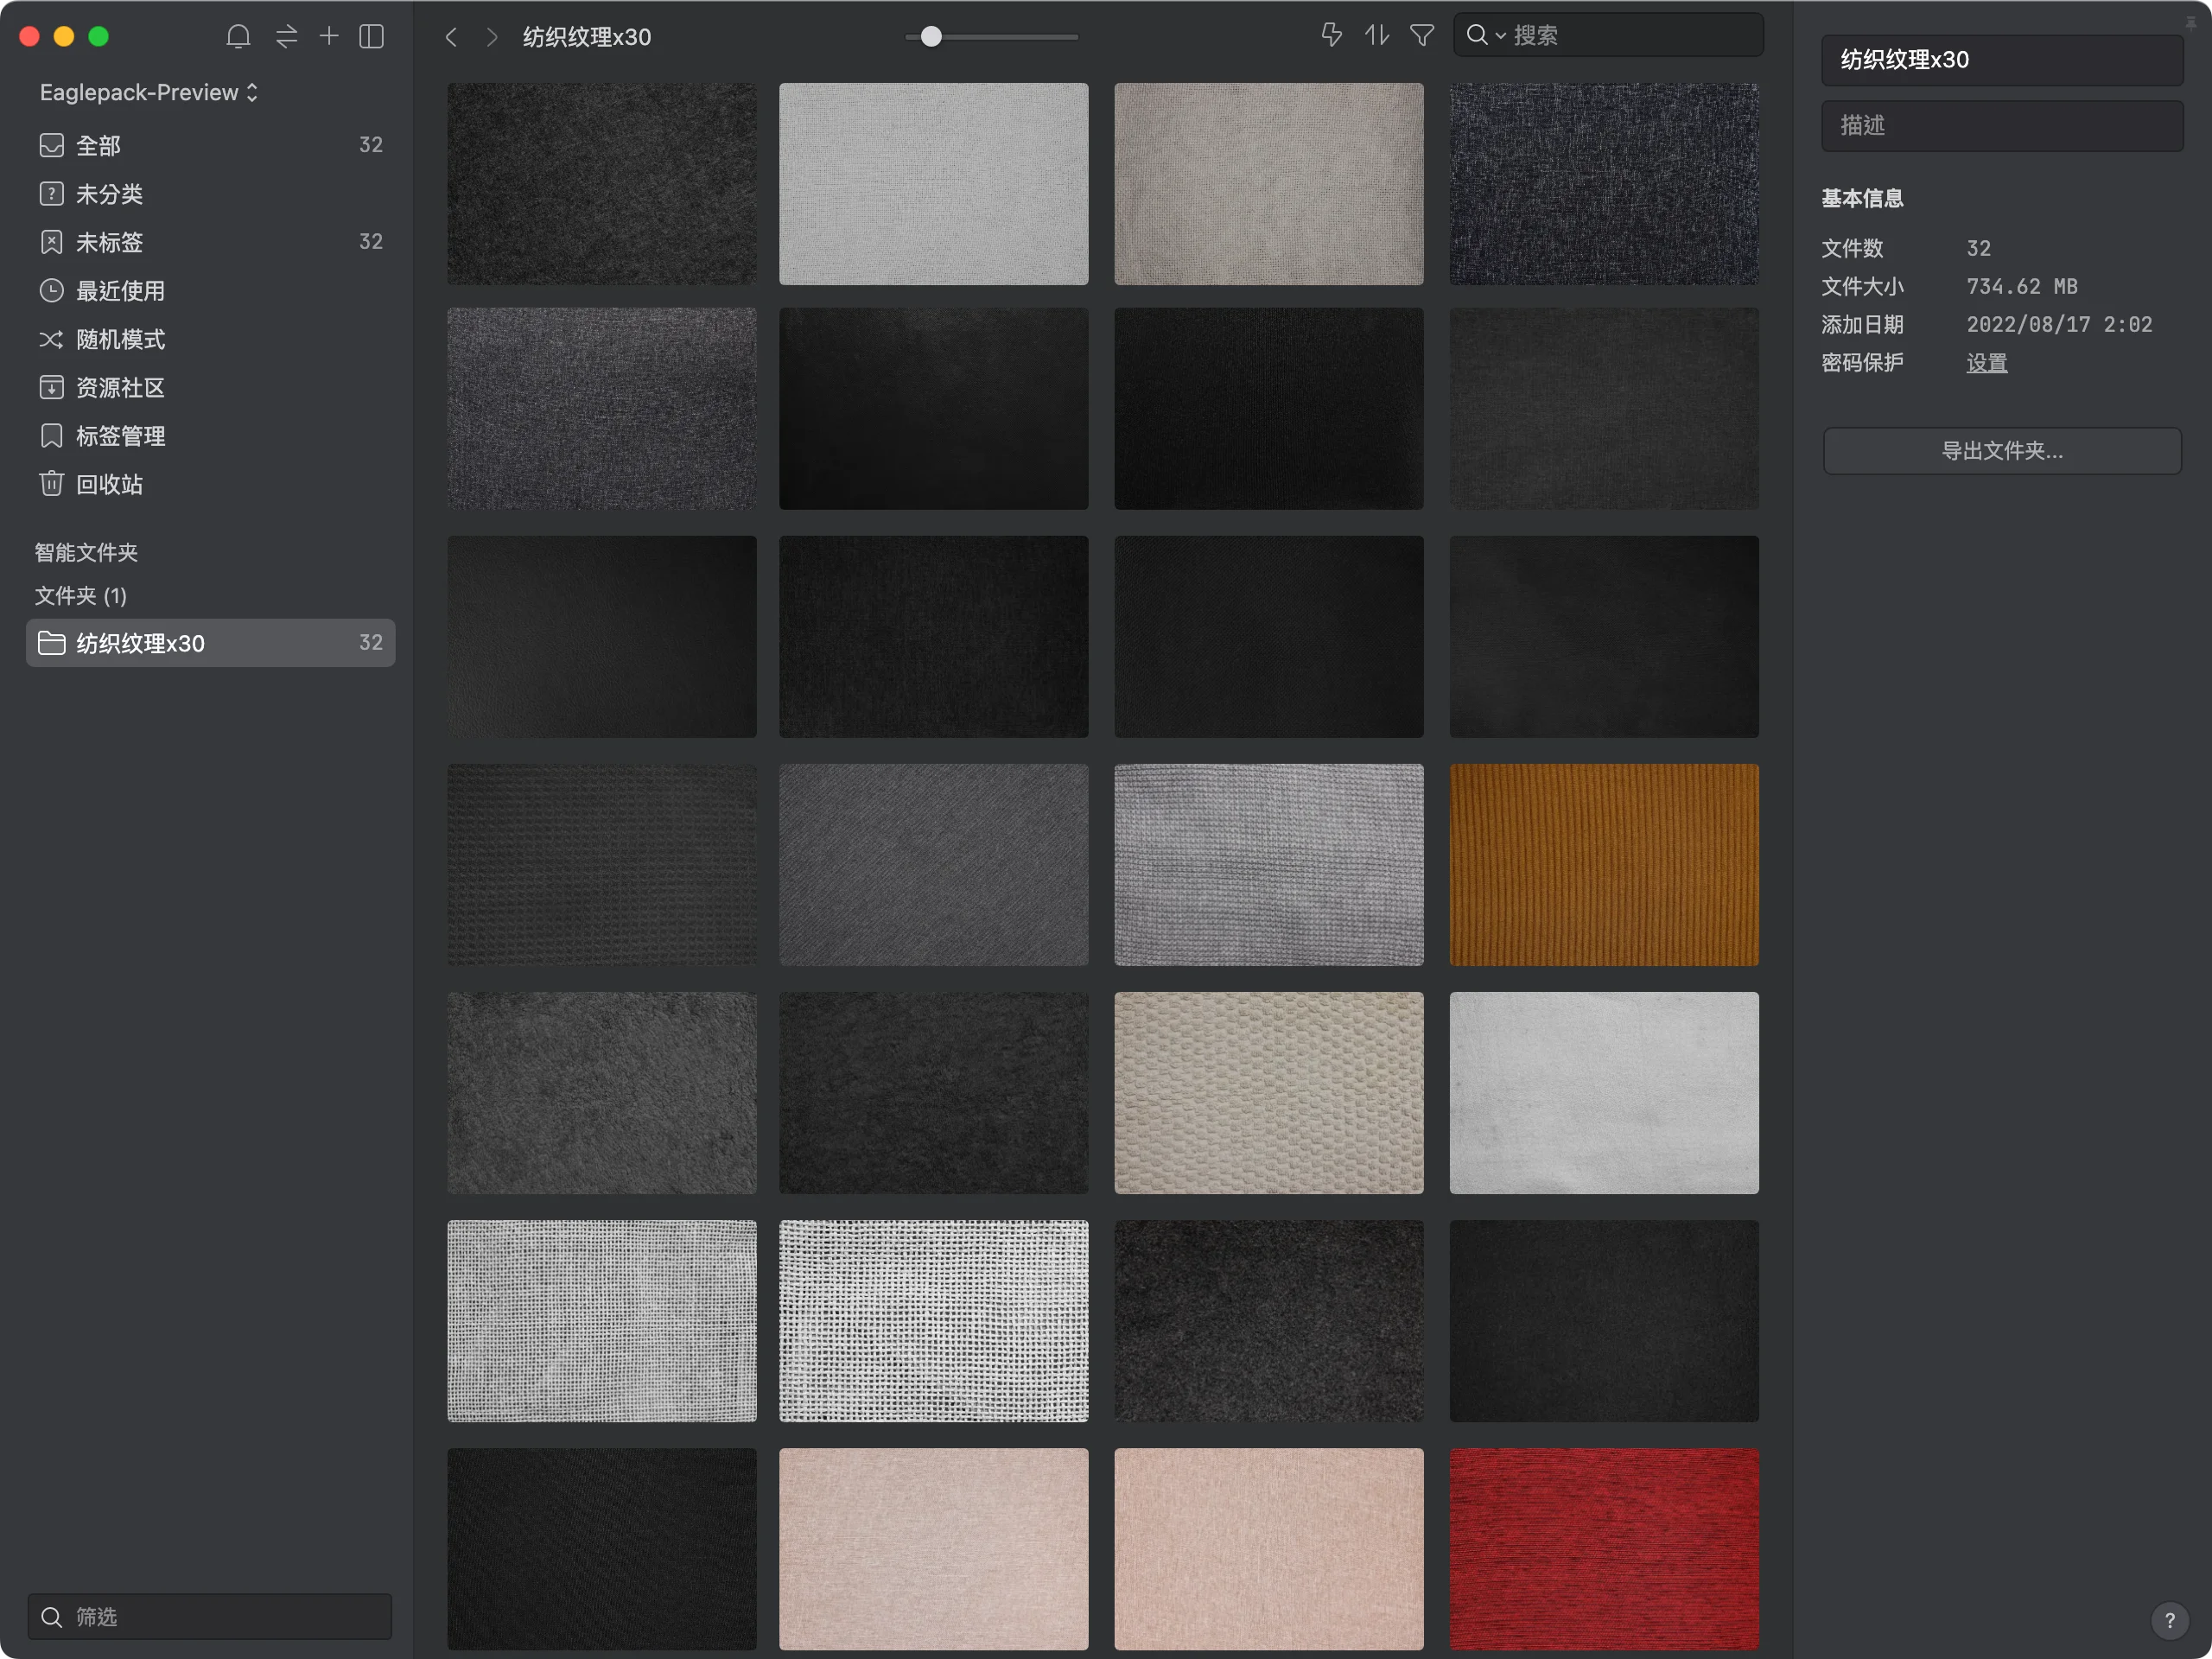Click the 智能文件夹 section header
Viewport: 2212px width, 1659px height.
click(86, 552)
